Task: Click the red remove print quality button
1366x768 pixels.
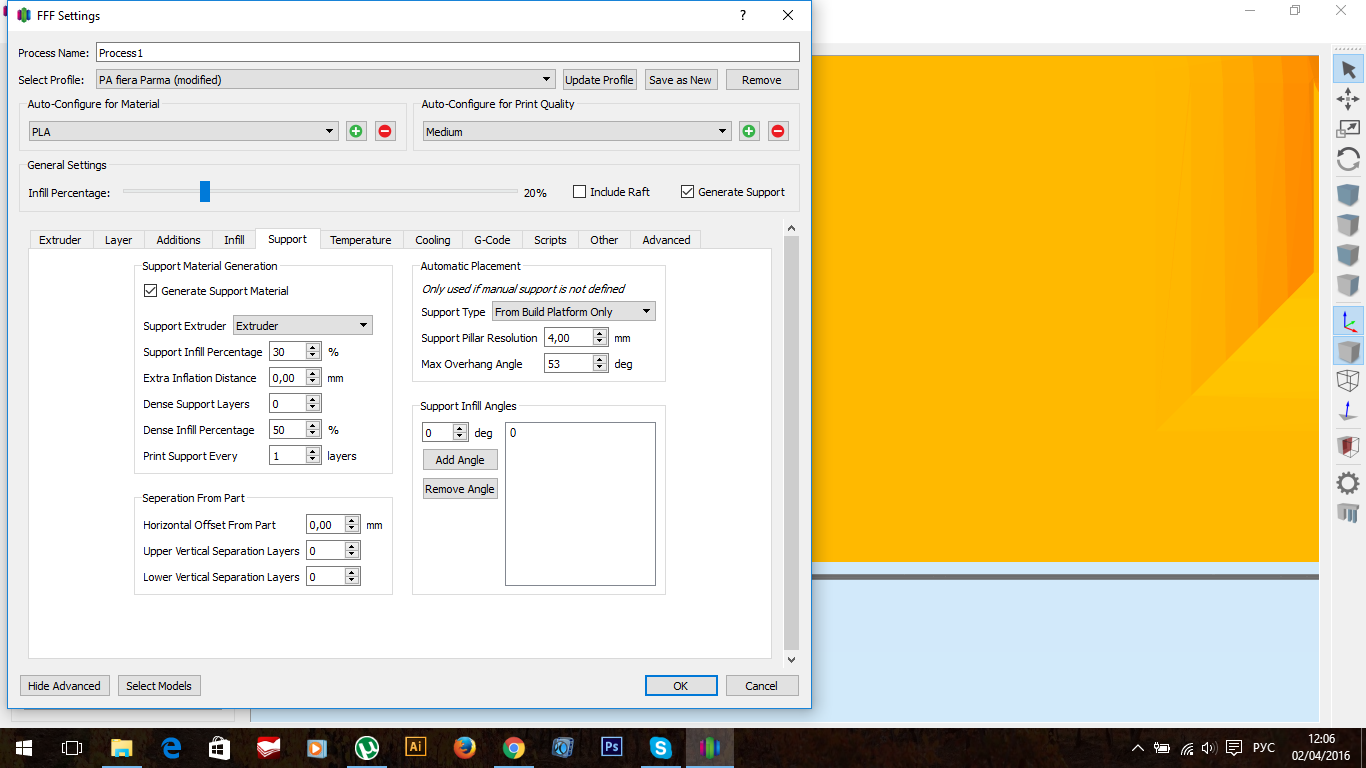Action: (x=778, y=131)
